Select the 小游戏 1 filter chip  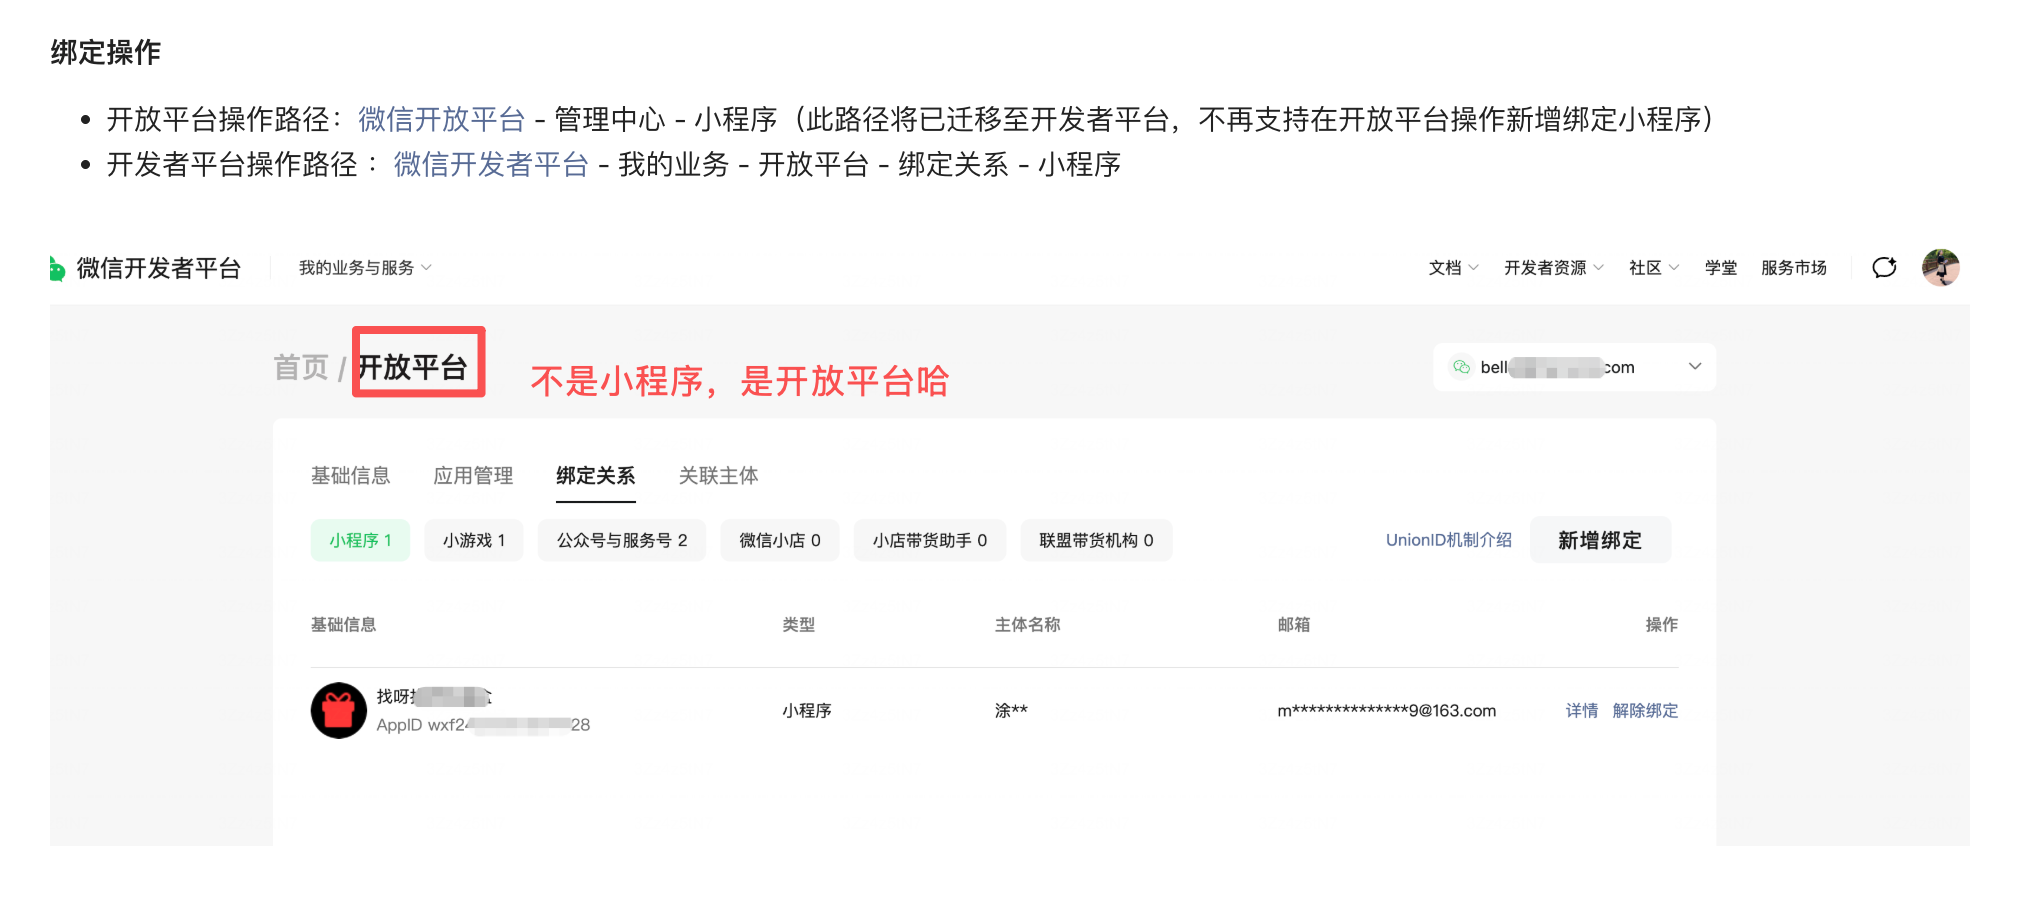point(474,540)
